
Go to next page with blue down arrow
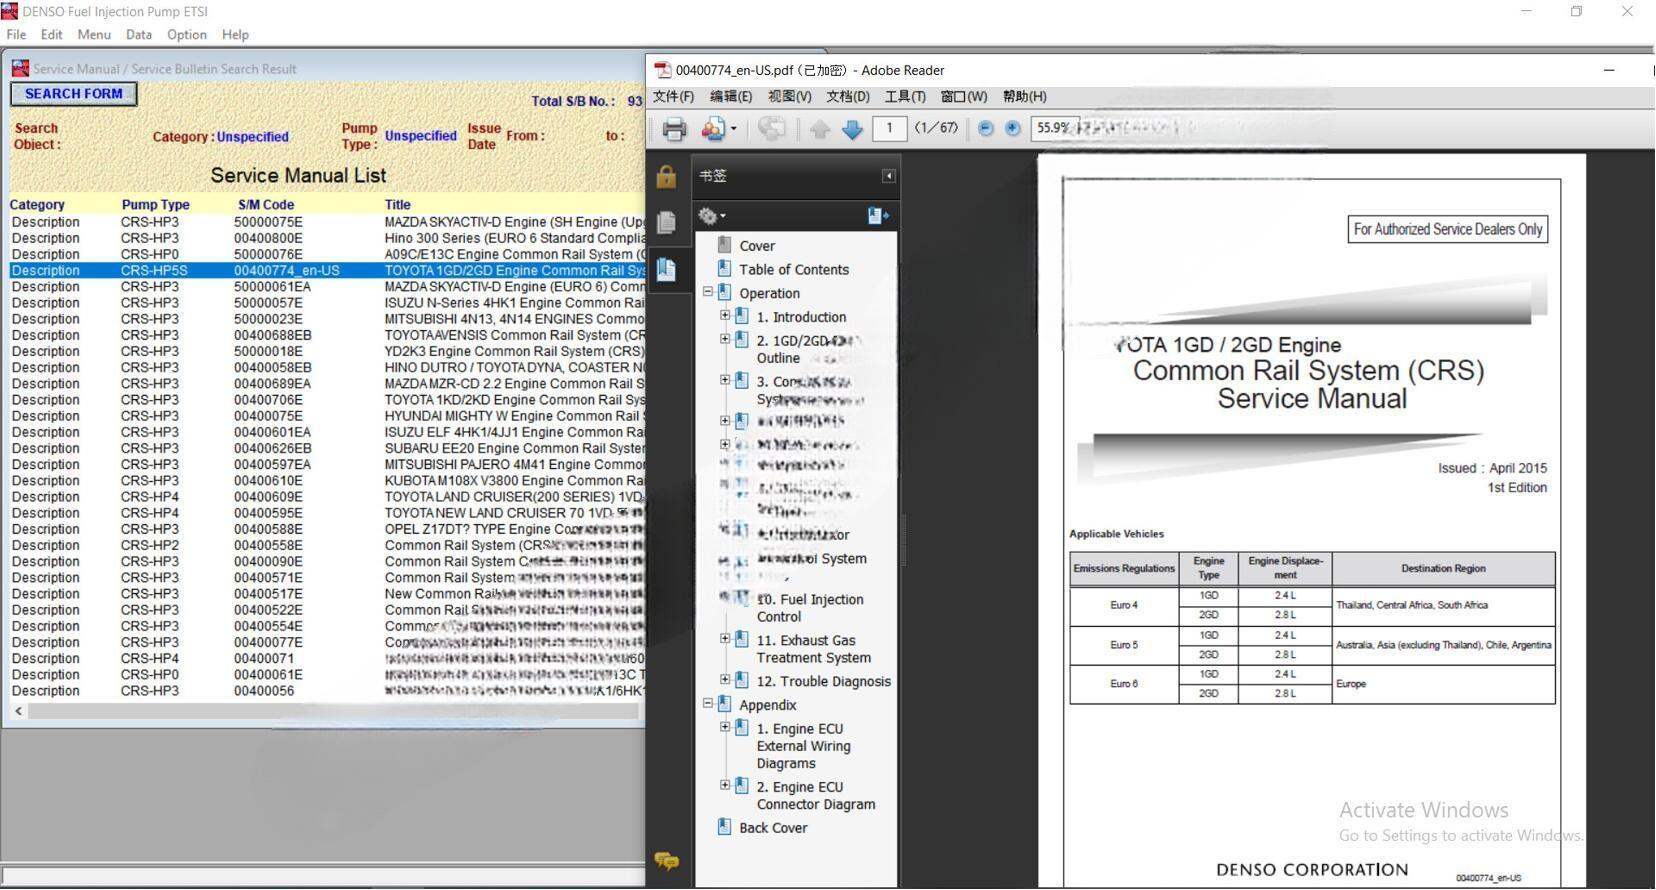click(852, 129)
